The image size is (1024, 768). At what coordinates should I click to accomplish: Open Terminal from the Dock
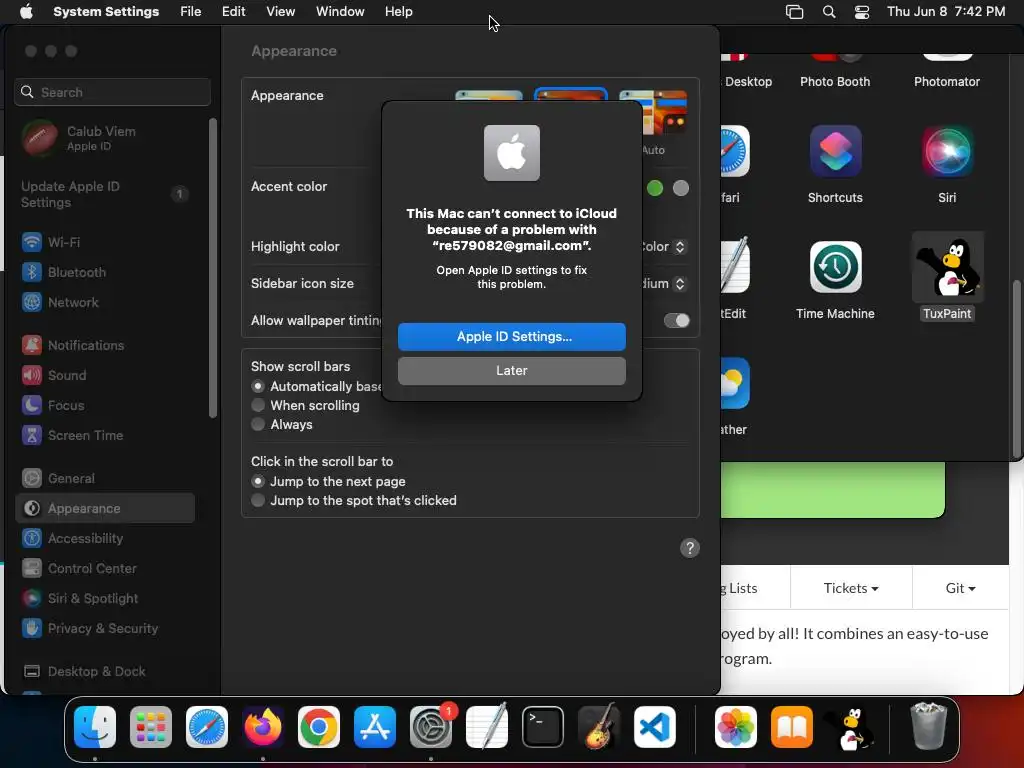click(543, 727)
